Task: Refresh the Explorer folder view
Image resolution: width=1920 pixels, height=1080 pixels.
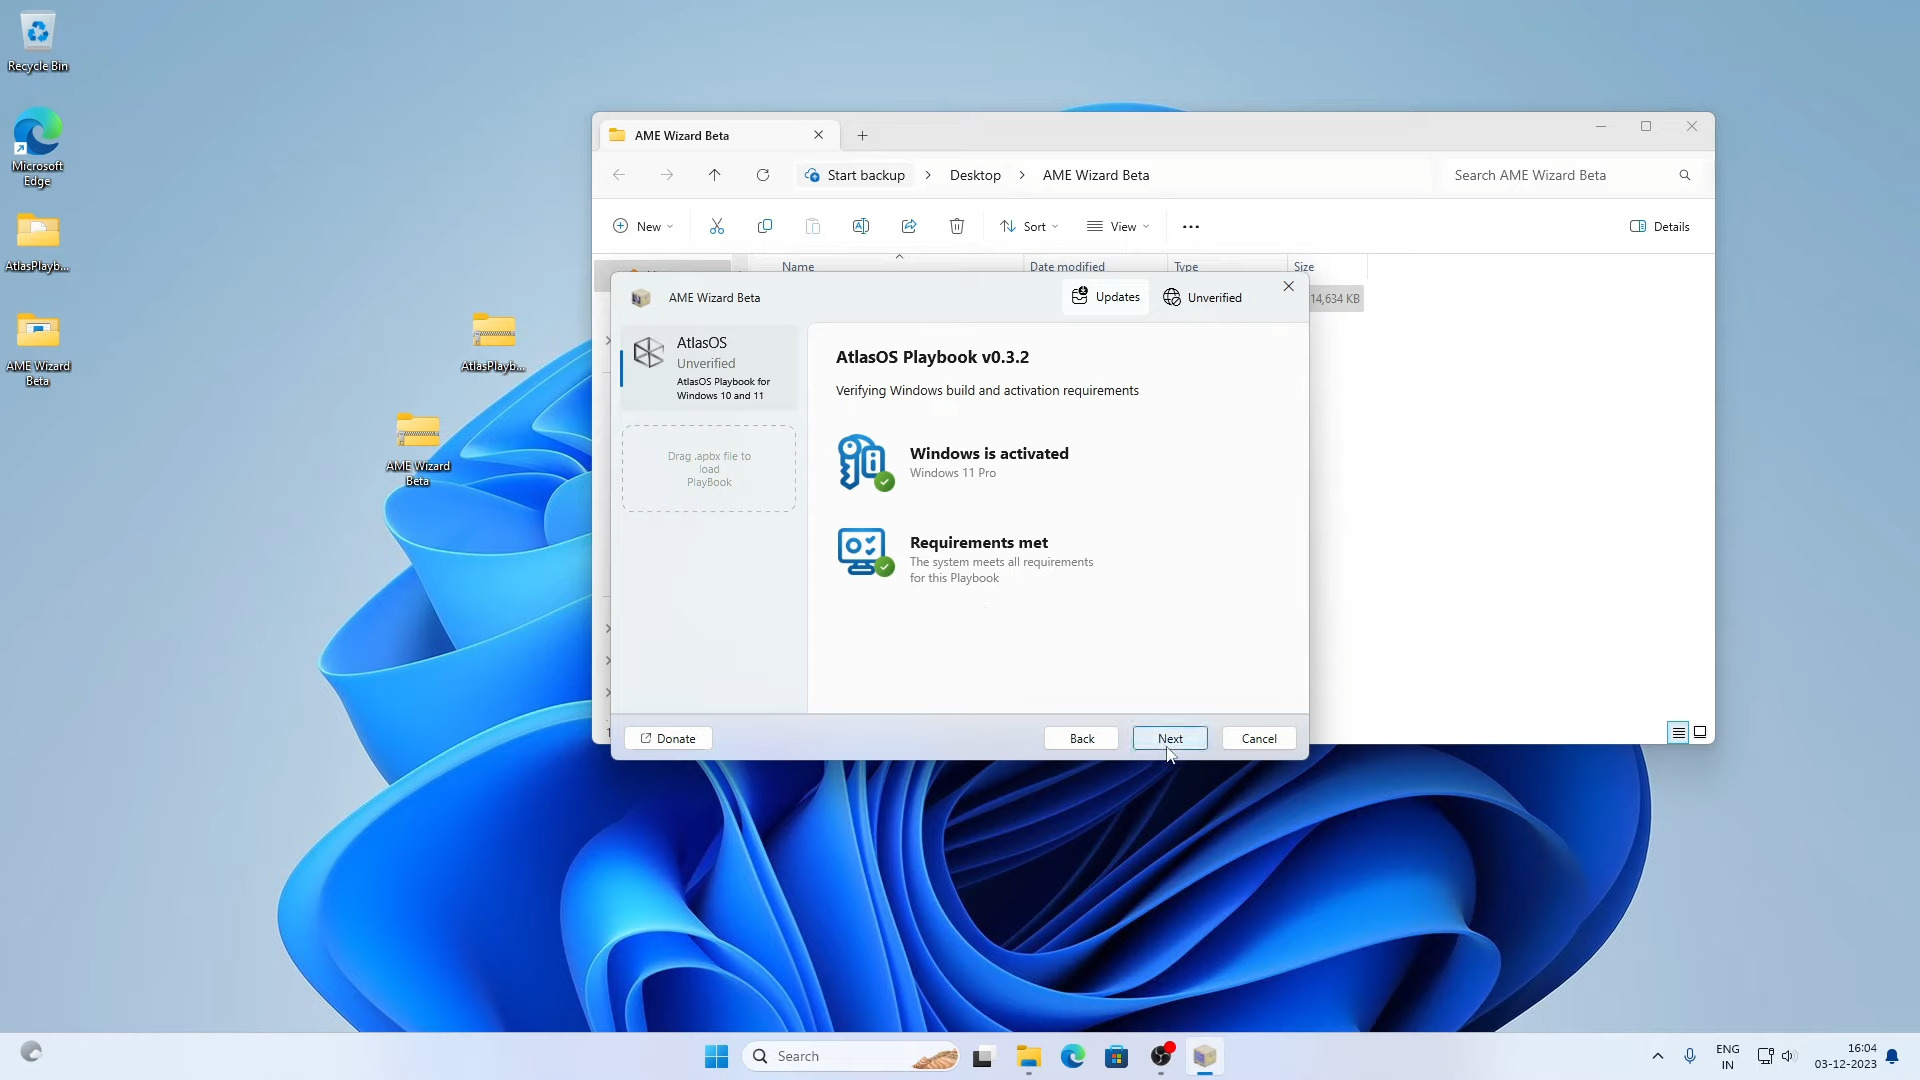Action: tap(763, 175)
